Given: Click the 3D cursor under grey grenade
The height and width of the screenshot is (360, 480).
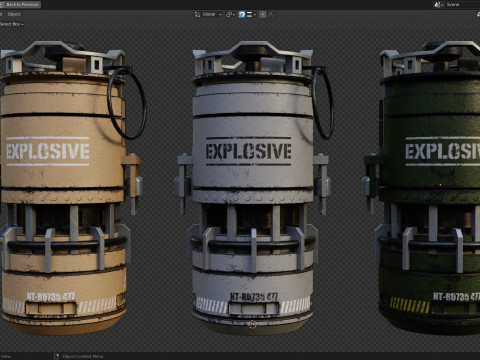Looking at the screenshot, I should [253, 324].
